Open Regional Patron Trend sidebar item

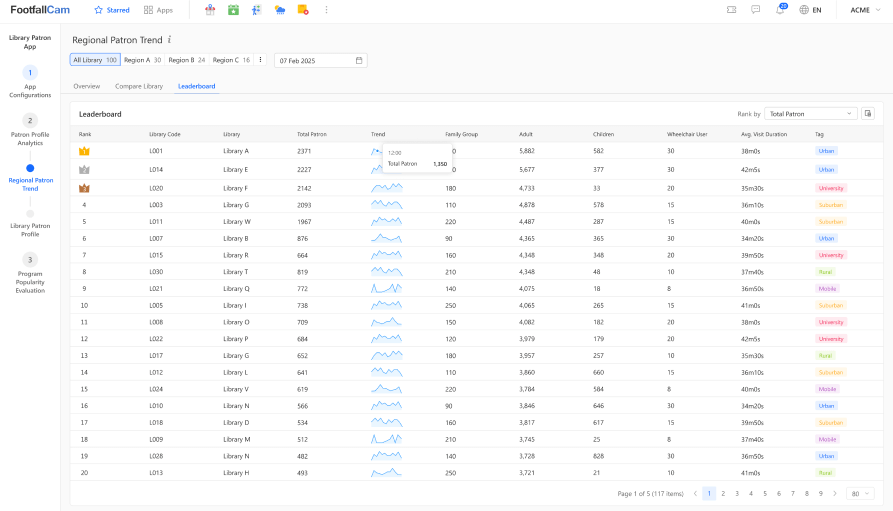30,178
